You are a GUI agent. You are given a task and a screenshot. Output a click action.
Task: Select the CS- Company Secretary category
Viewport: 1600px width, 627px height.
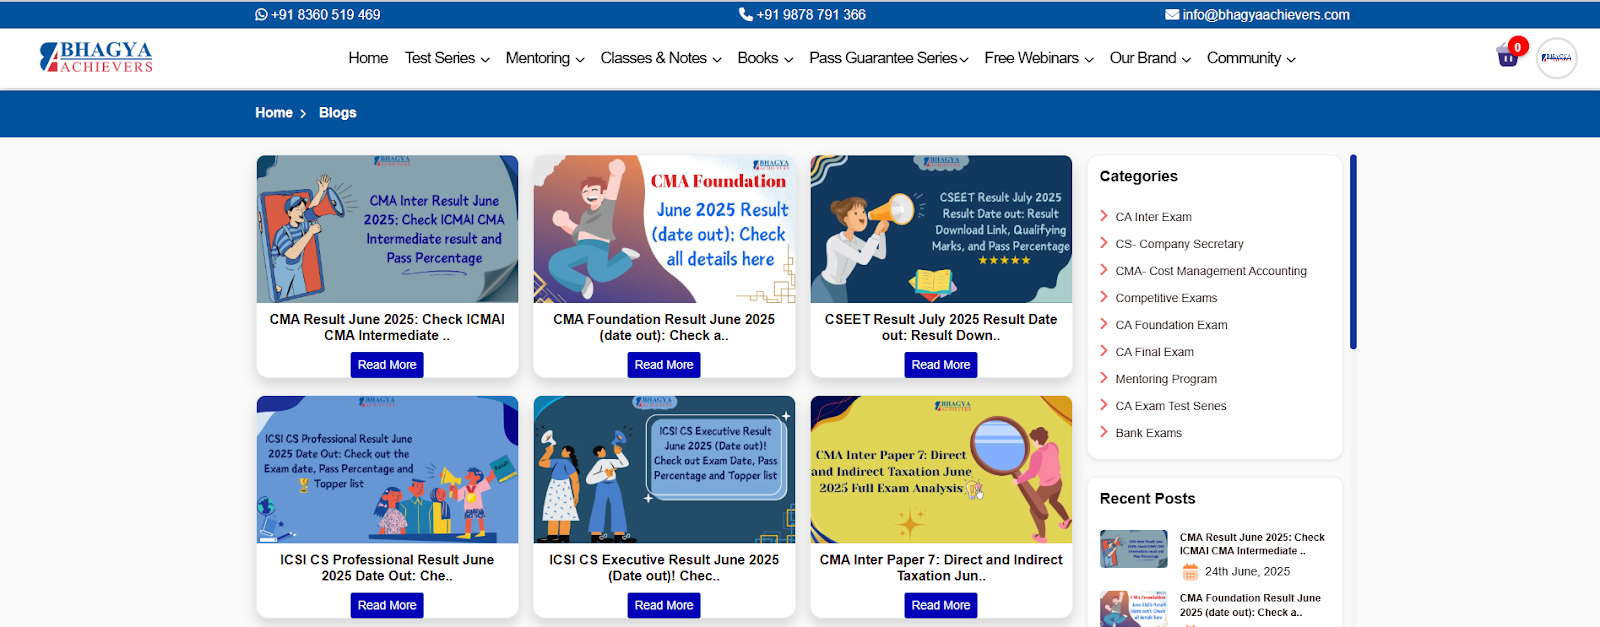point(1179,244)
